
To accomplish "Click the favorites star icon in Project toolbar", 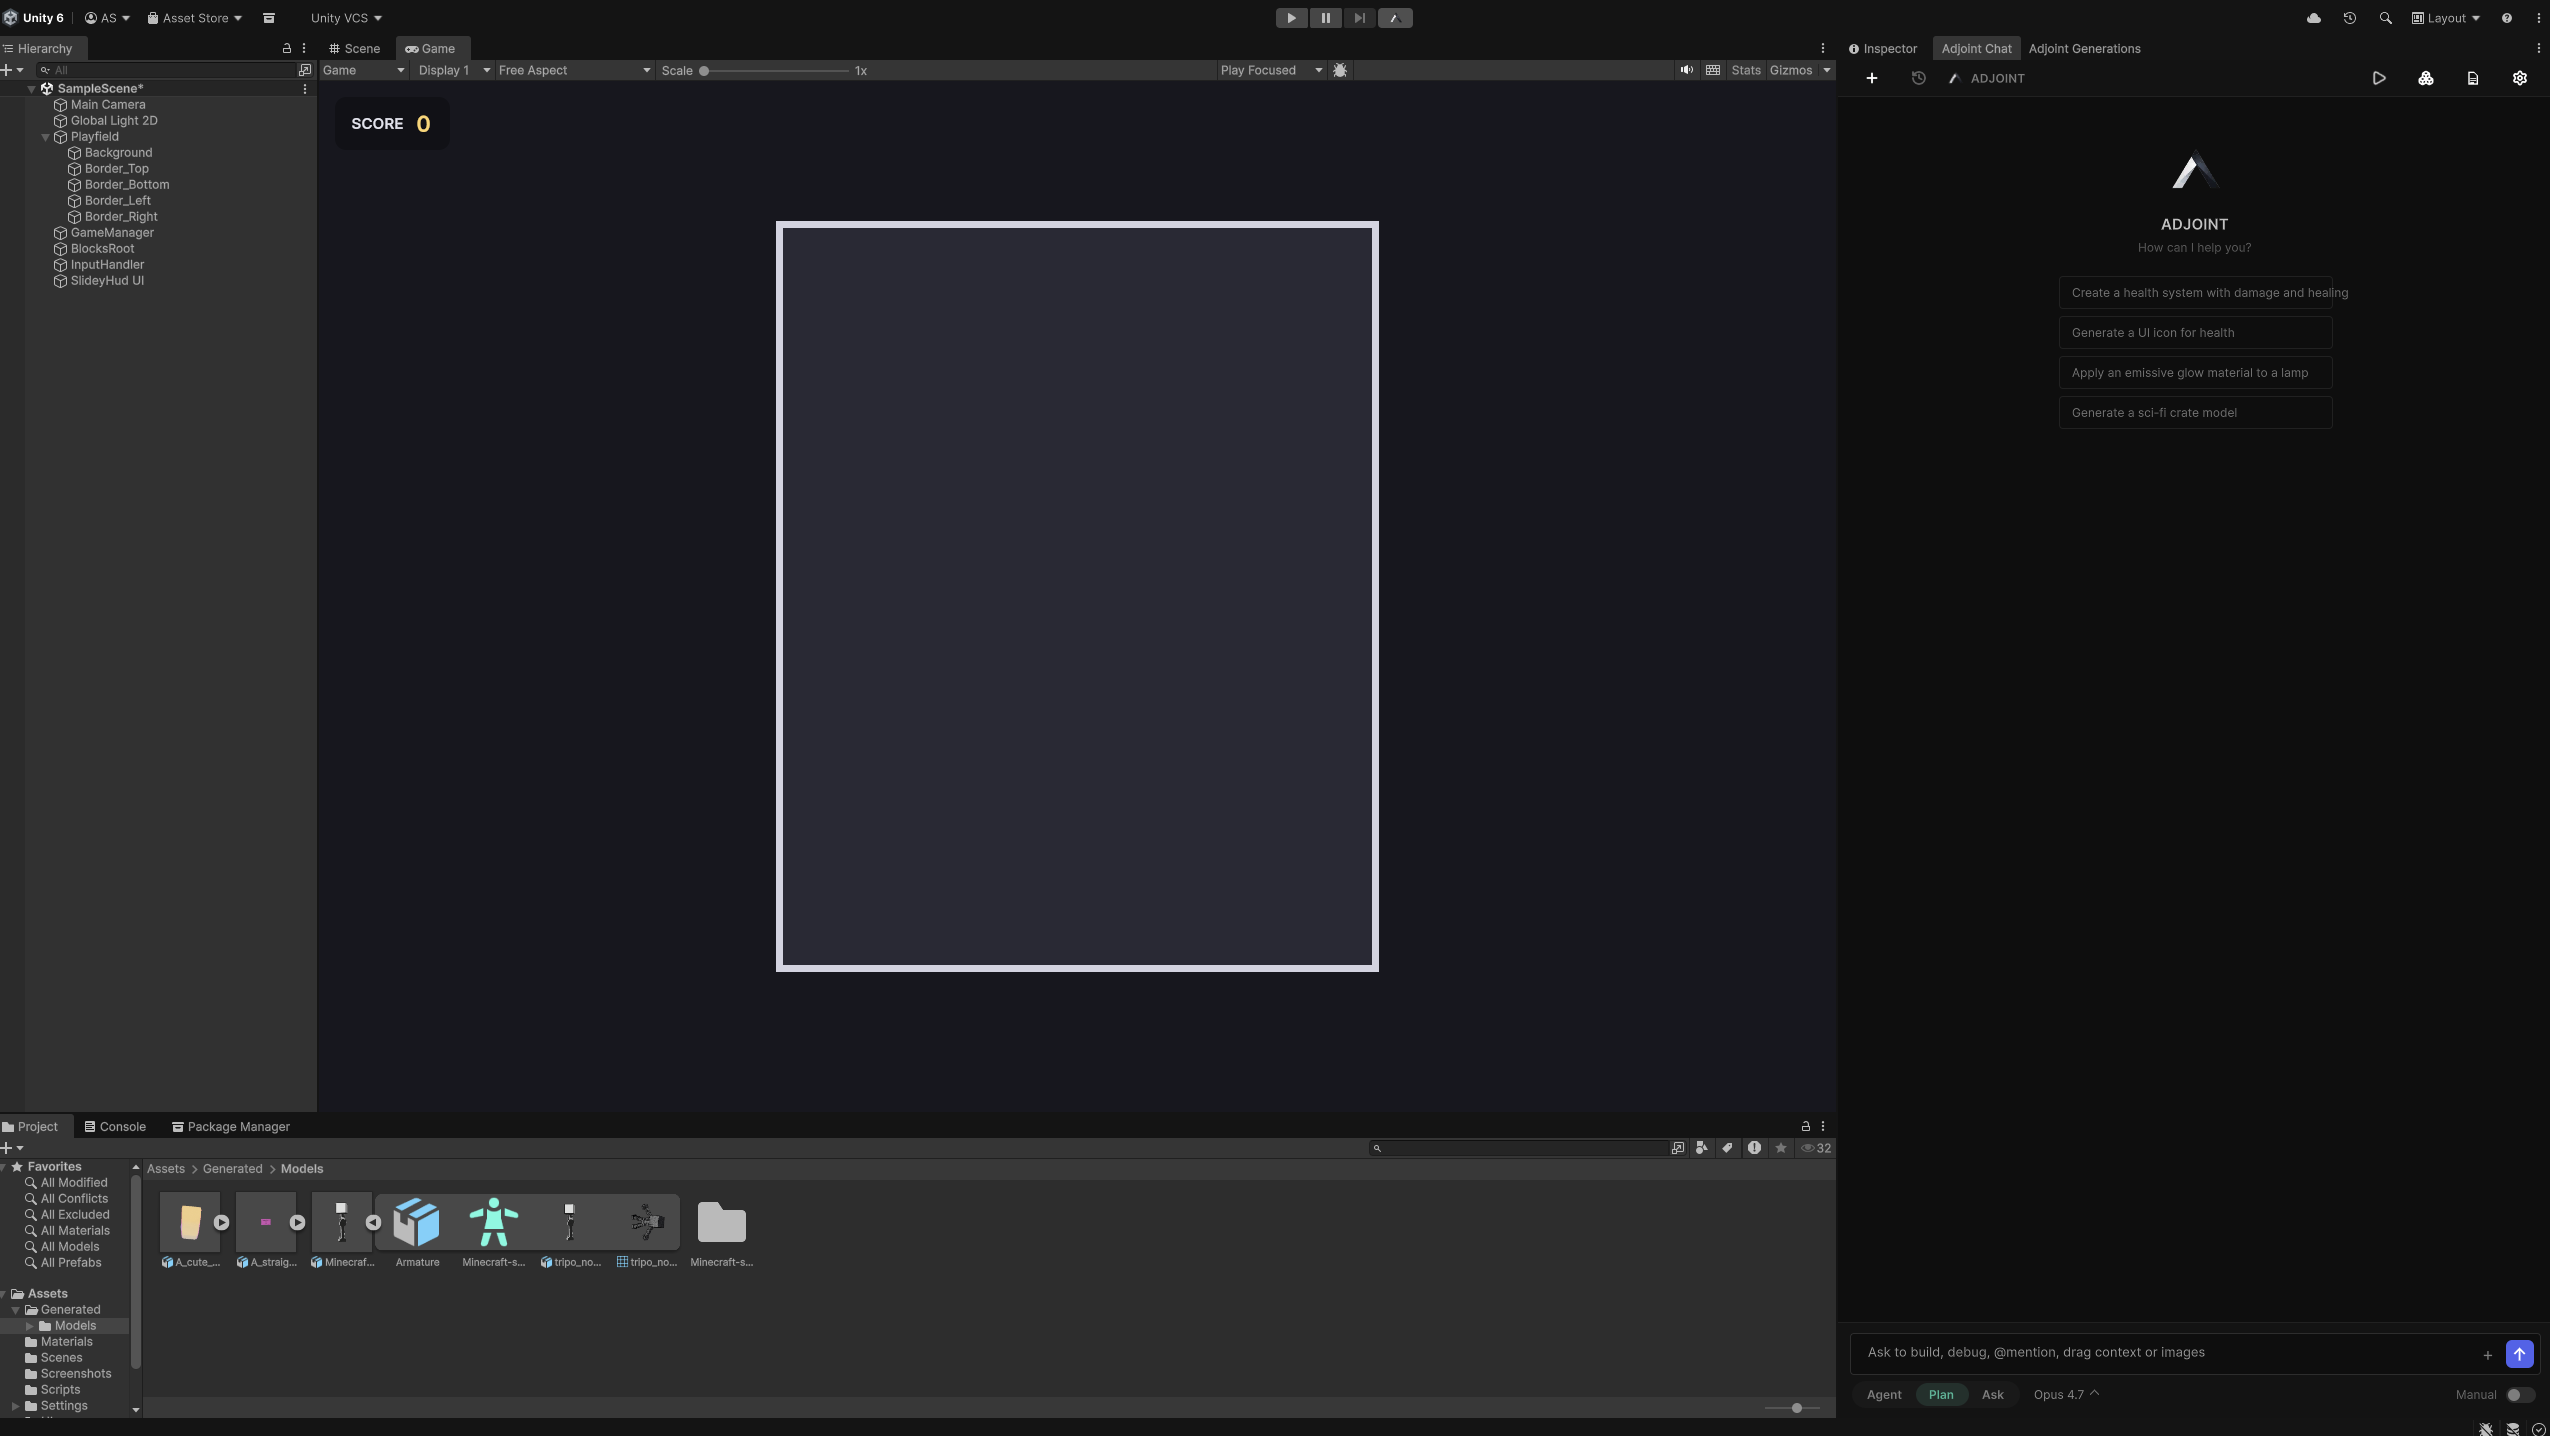I will click(1781, 1148).
